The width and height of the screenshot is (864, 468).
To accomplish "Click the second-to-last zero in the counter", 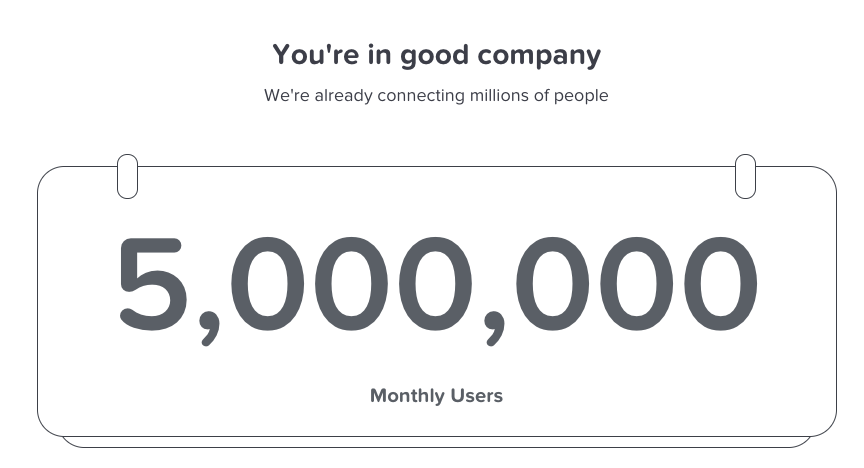I will click(x=636, y=284).
